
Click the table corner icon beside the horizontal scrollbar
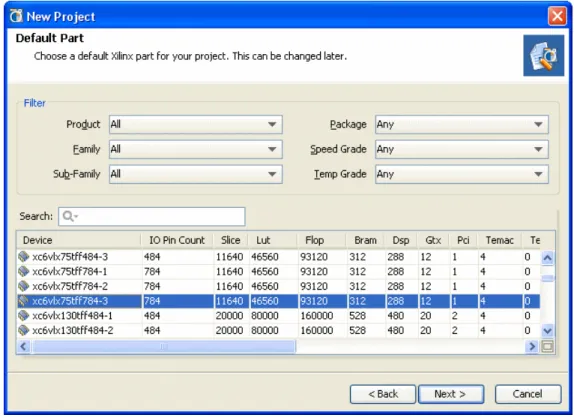(547, 346)
